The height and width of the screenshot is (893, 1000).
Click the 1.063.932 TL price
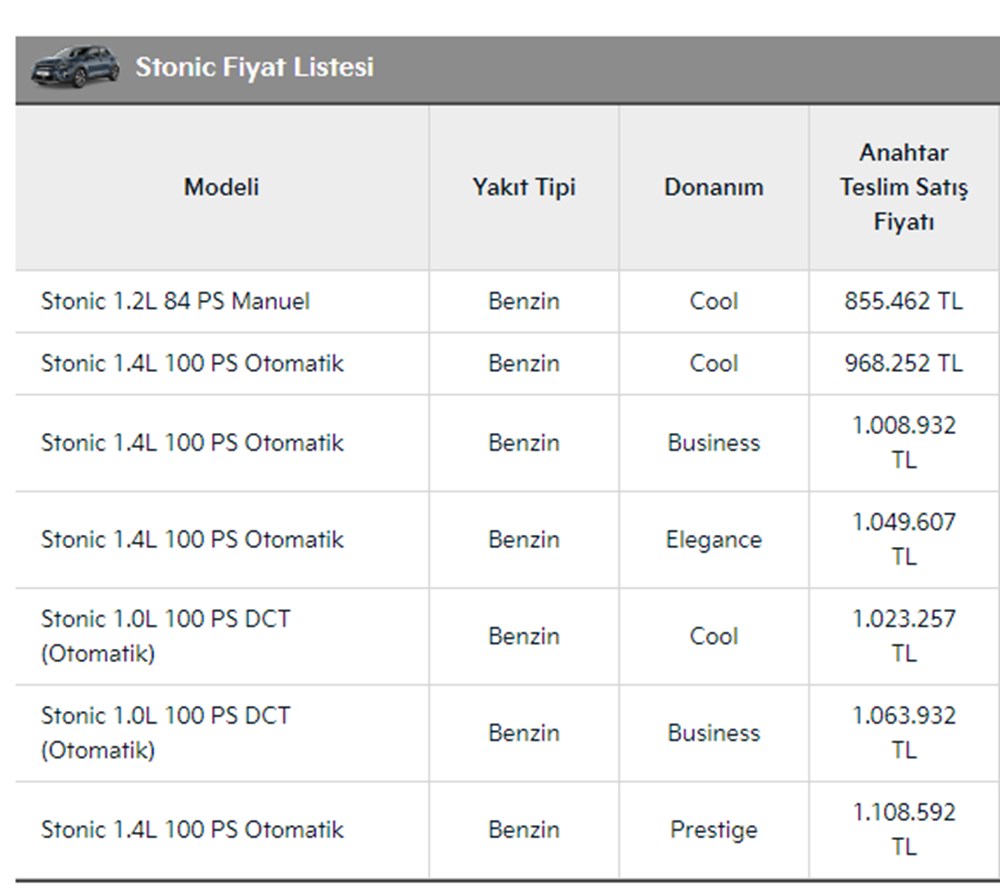[904, 733]
